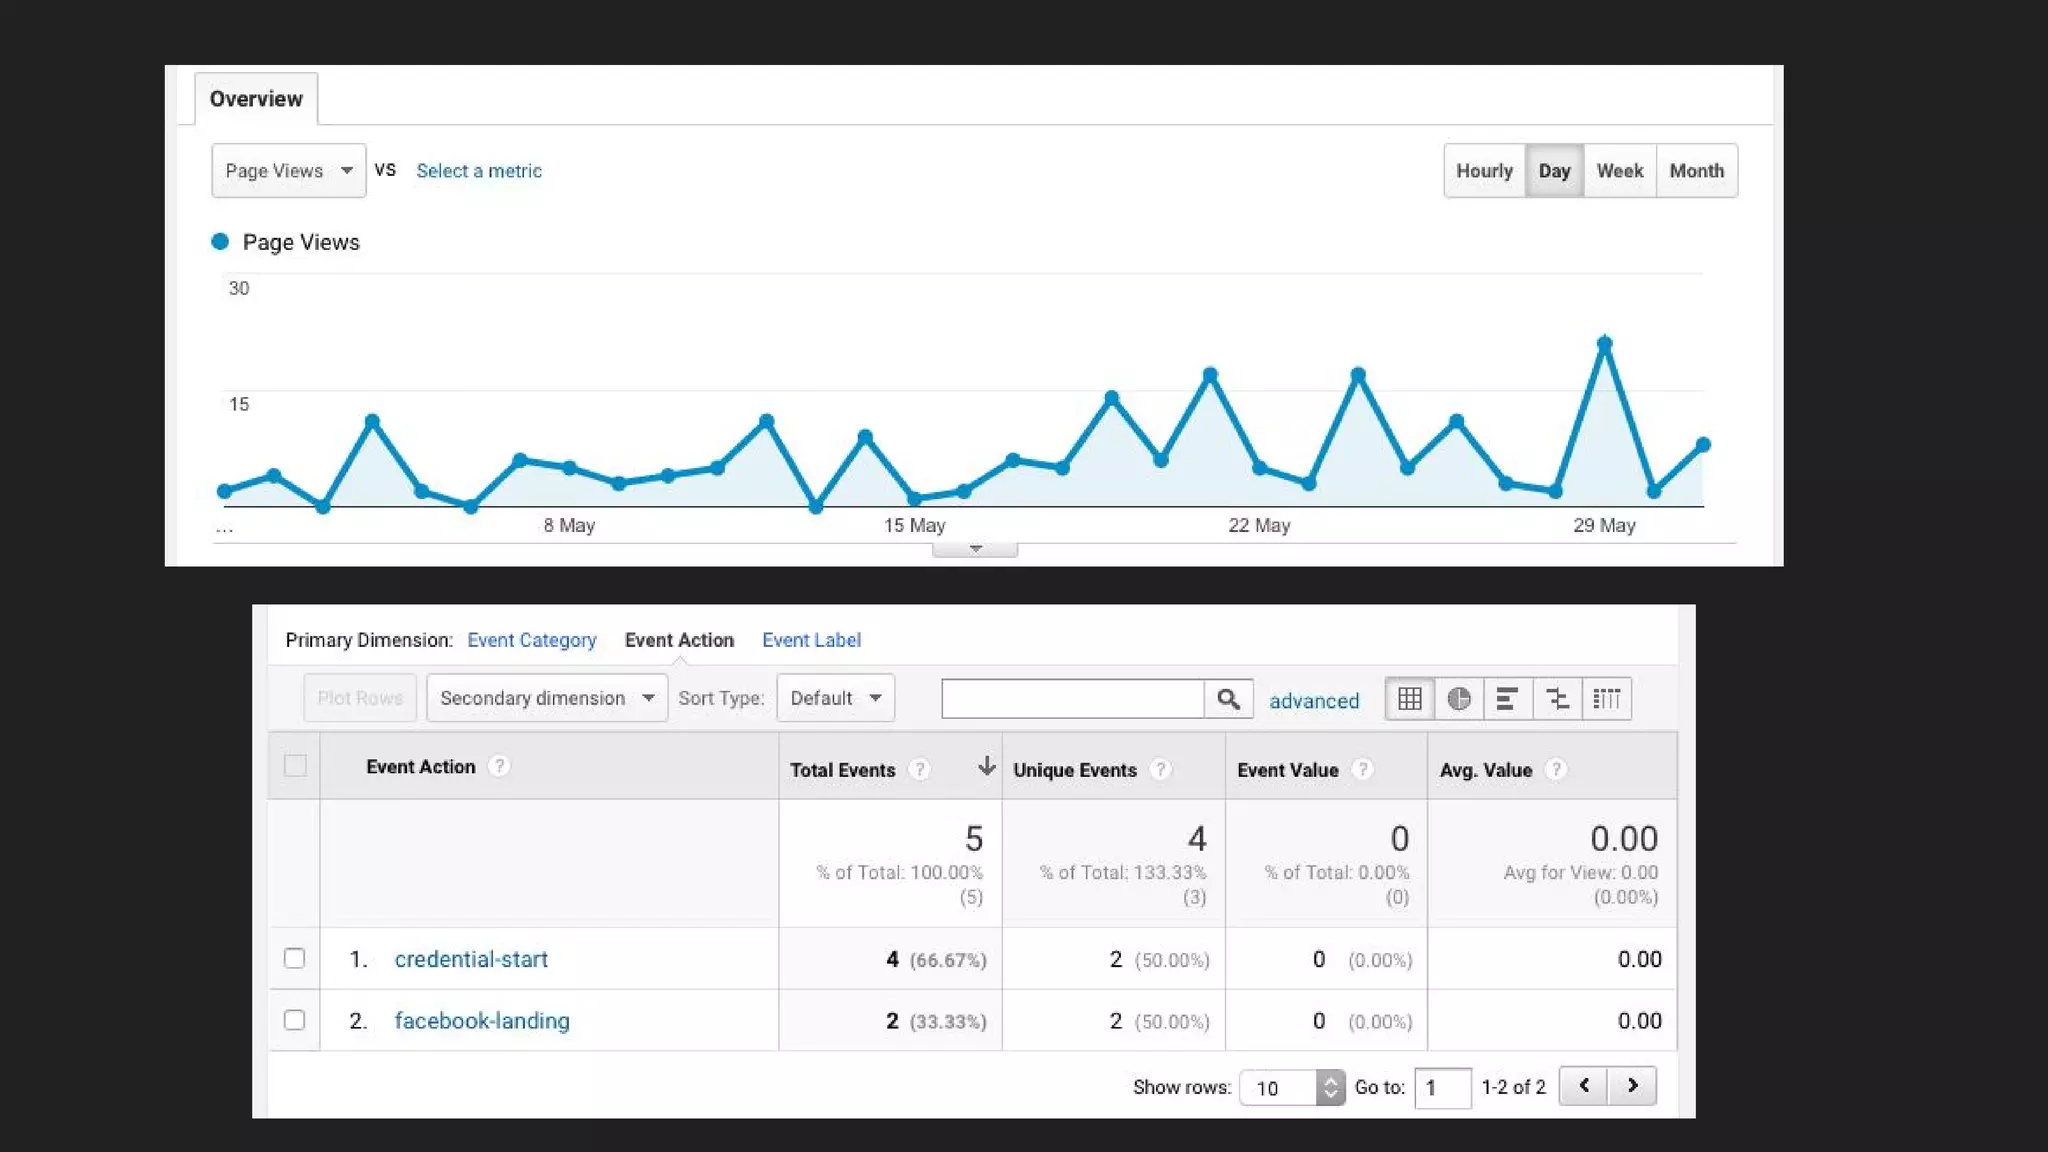Toggle the select-all header checkbox
The image size is (2048, 1152).
295,766
